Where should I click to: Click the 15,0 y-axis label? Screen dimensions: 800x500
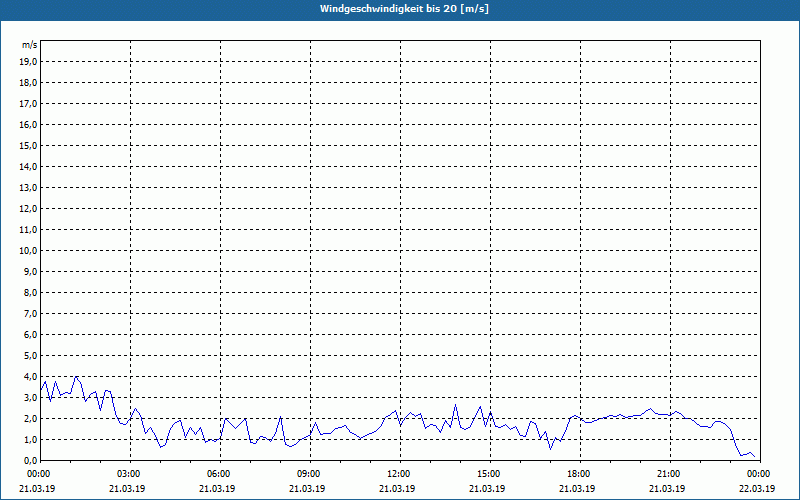(x=30, y=145)
